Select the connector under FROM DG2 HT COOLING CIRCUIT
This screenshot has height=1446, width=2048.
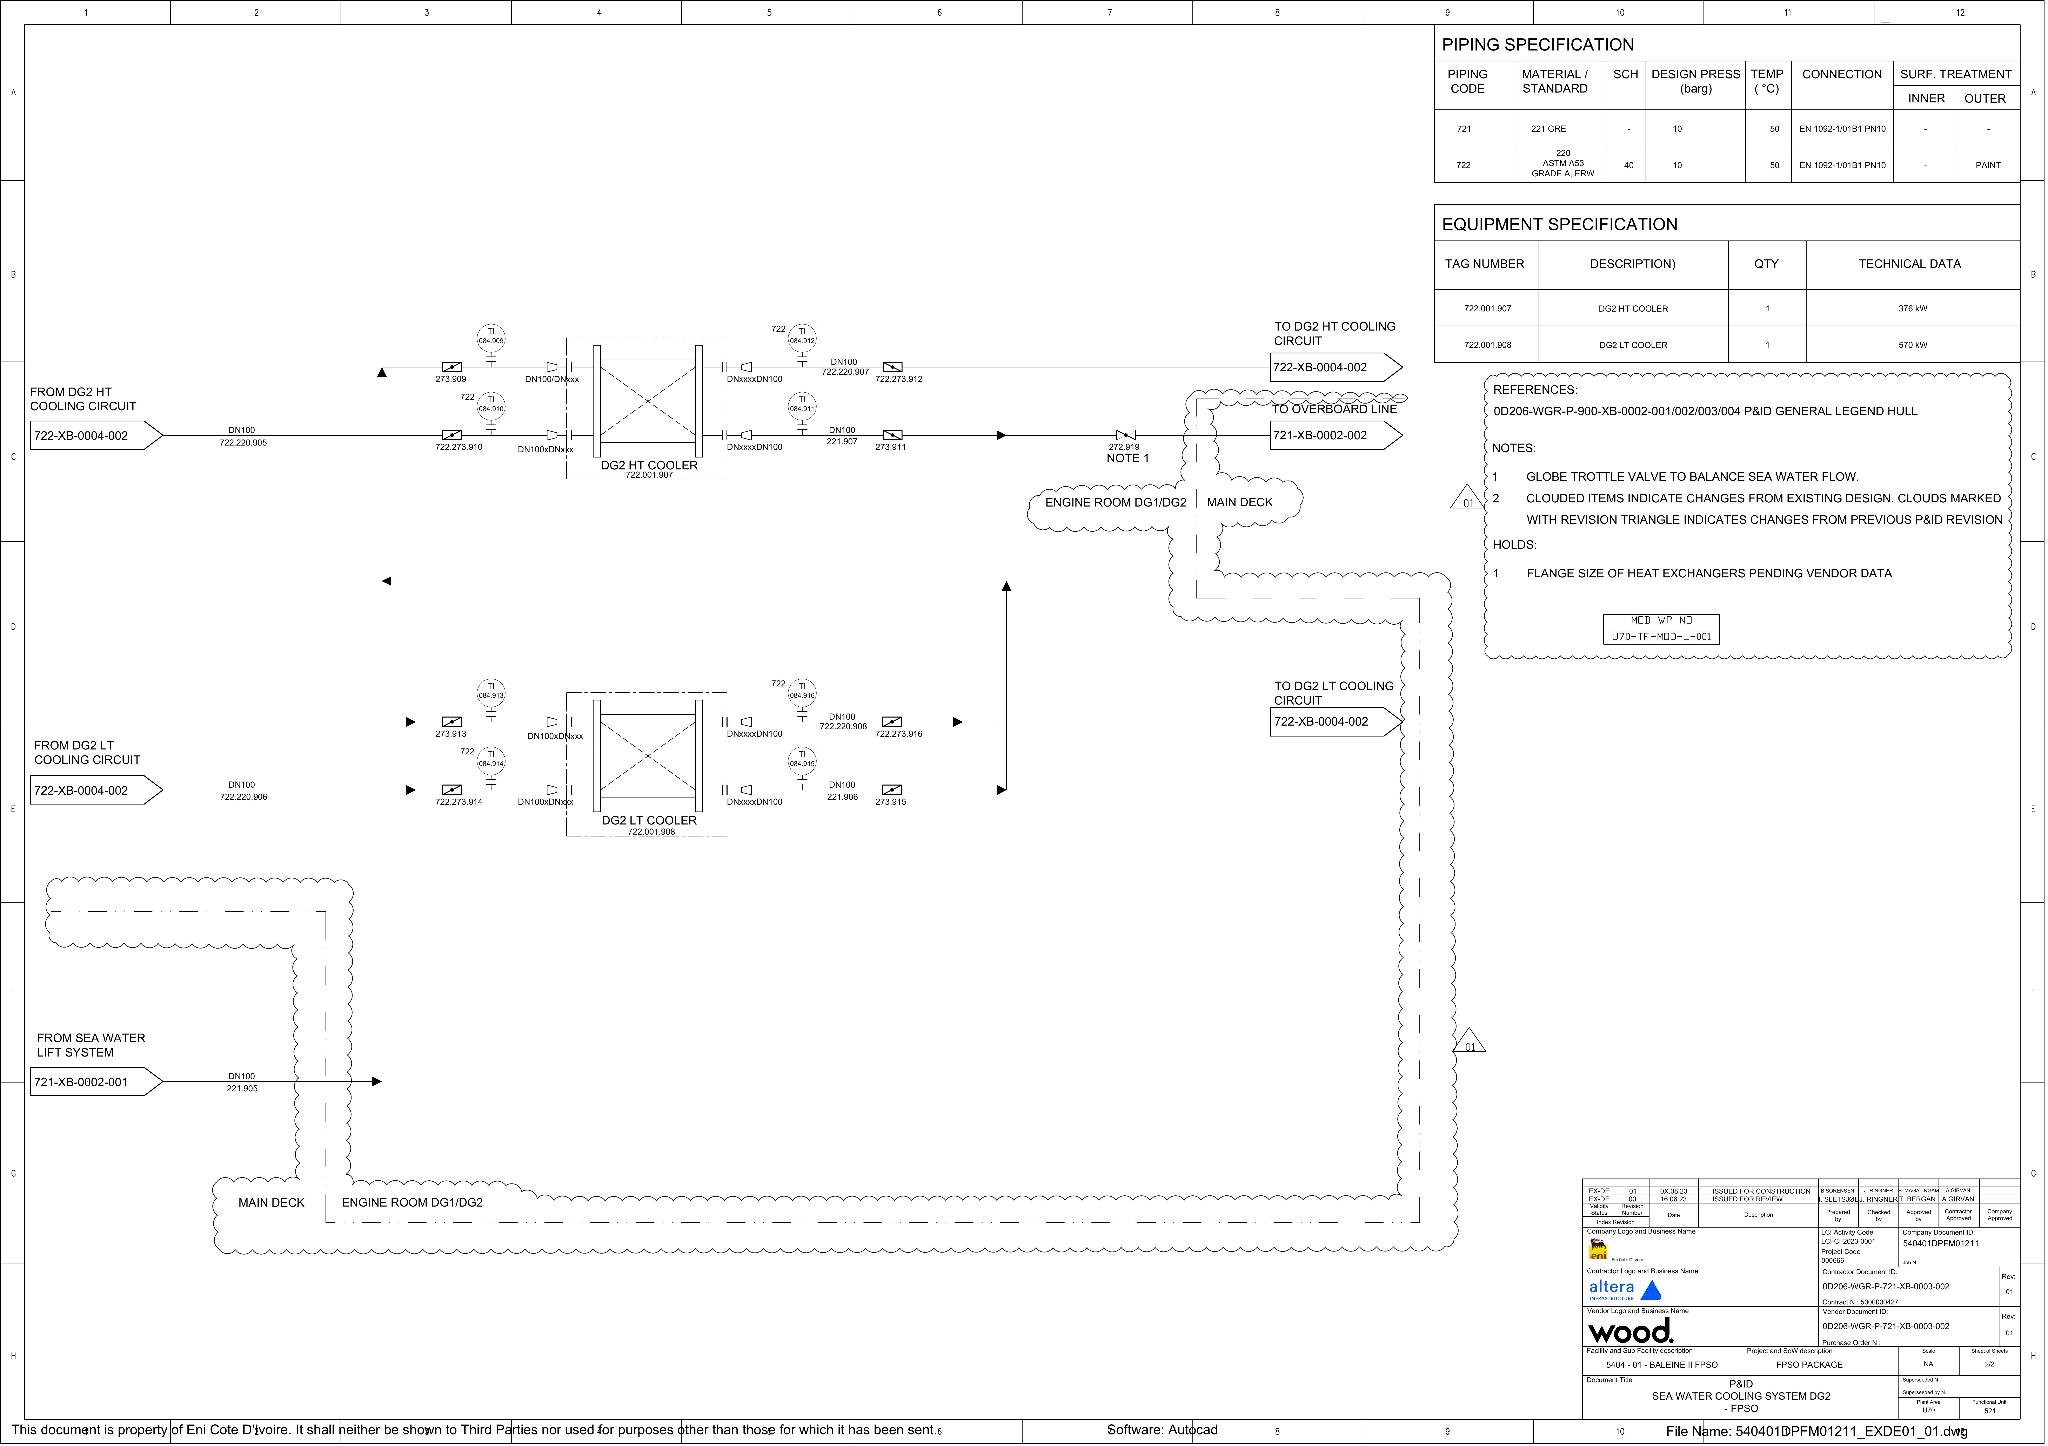[96, 435]
